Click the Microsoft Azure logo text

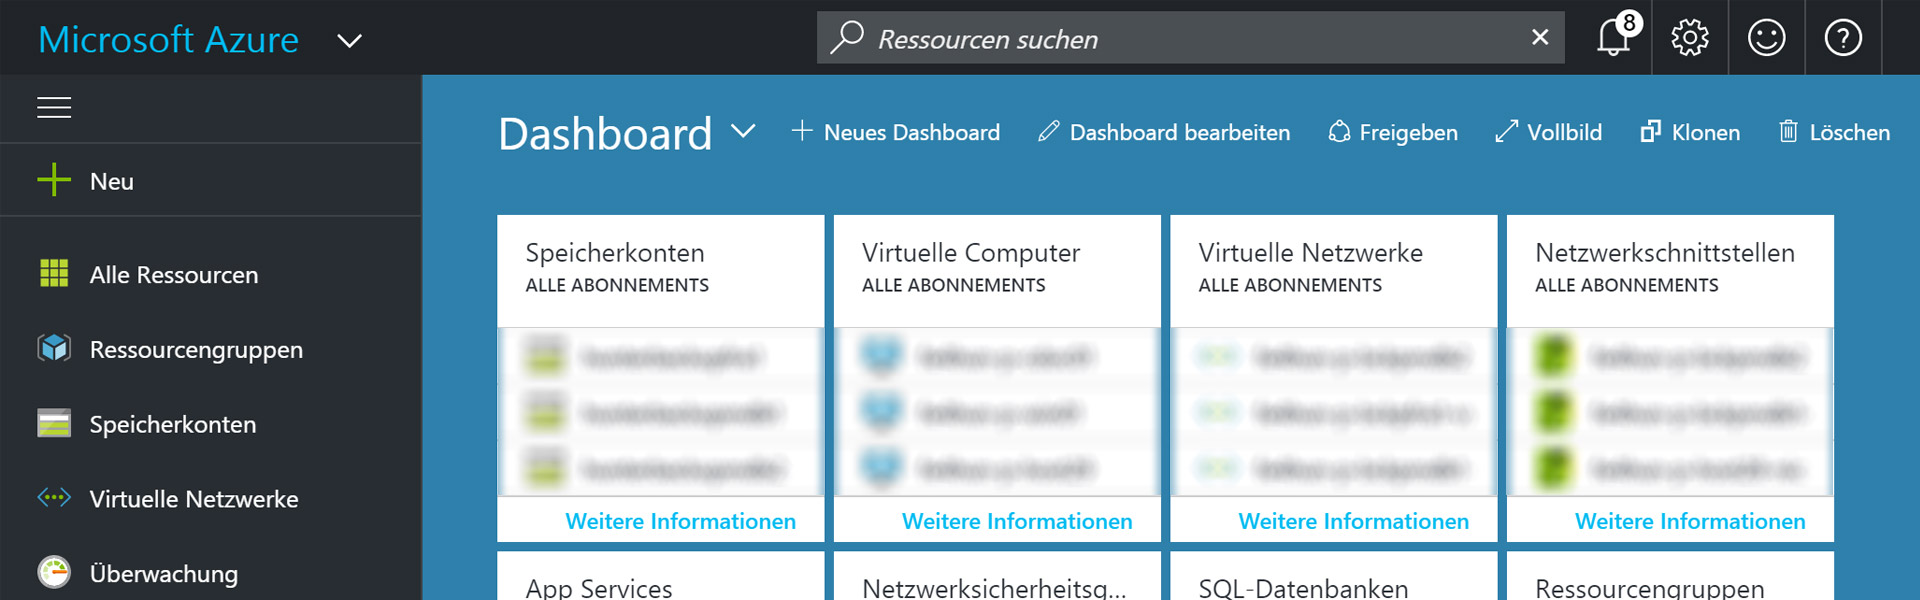[x=168, y=40]
